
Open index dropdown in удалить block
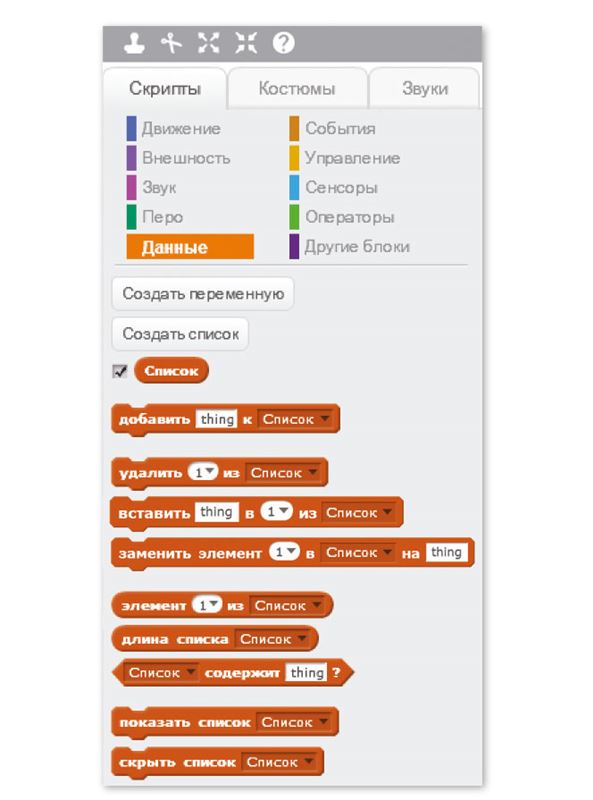tap(203, 472)
